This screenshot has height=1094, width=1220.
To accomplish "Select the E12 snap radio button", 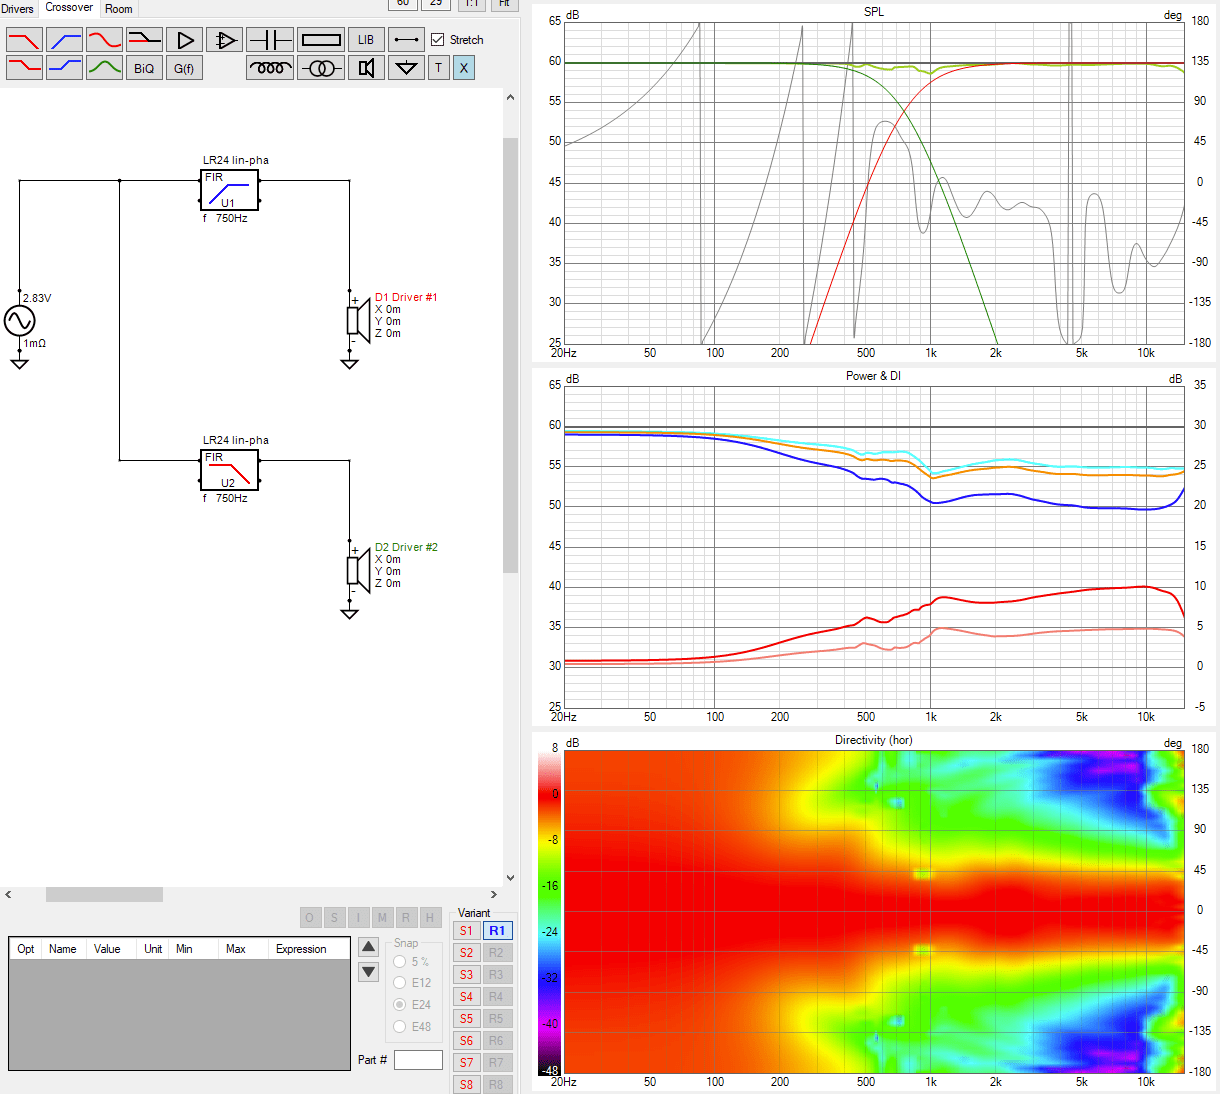I will click(400, 983).
